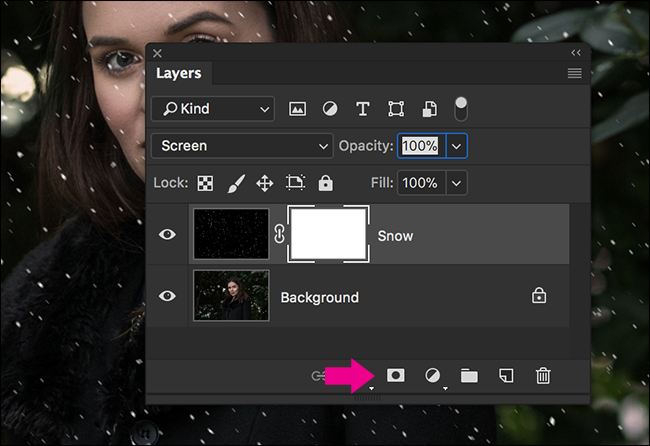
Task: Hide the Snow layer
Action: coord(167,235)
